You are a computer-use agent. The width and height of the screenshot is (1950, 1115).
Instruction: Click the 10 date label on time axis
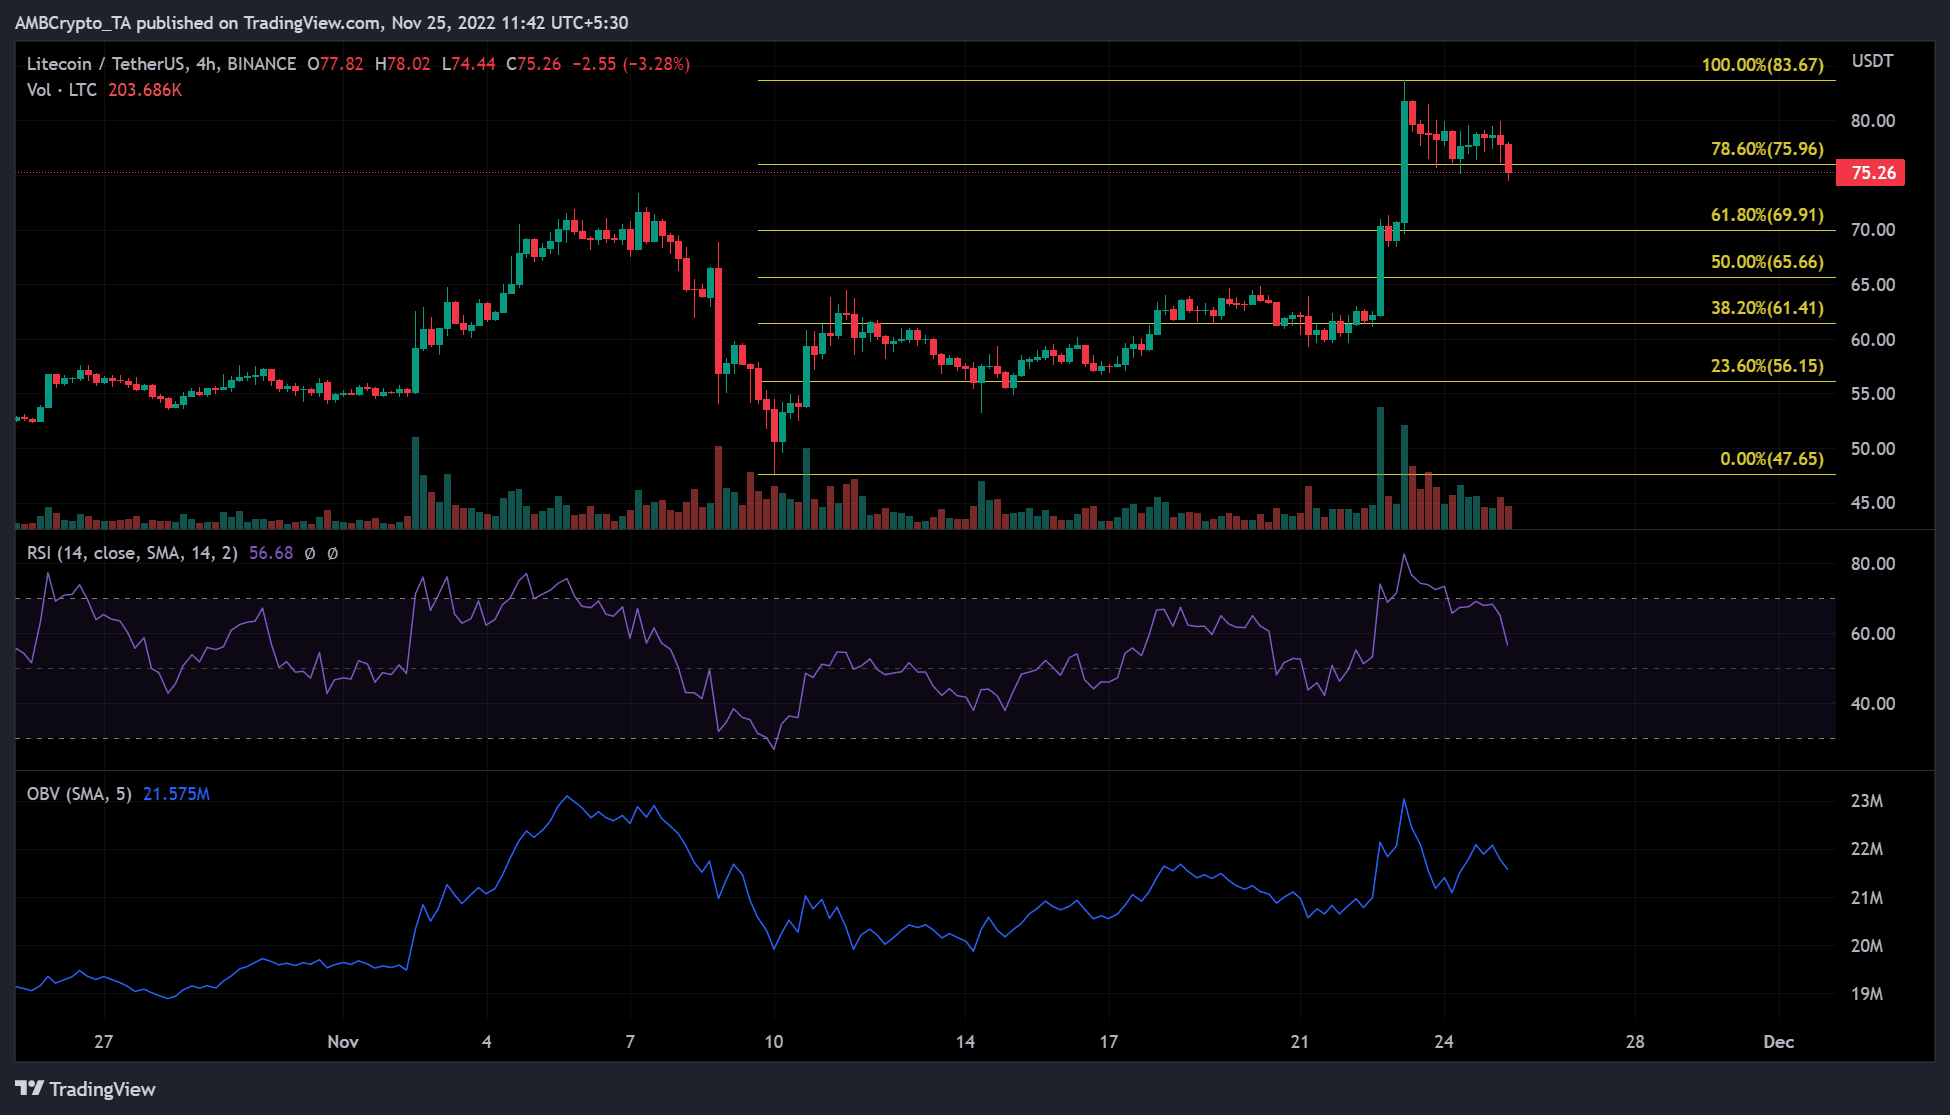[x=774, y=1042]
